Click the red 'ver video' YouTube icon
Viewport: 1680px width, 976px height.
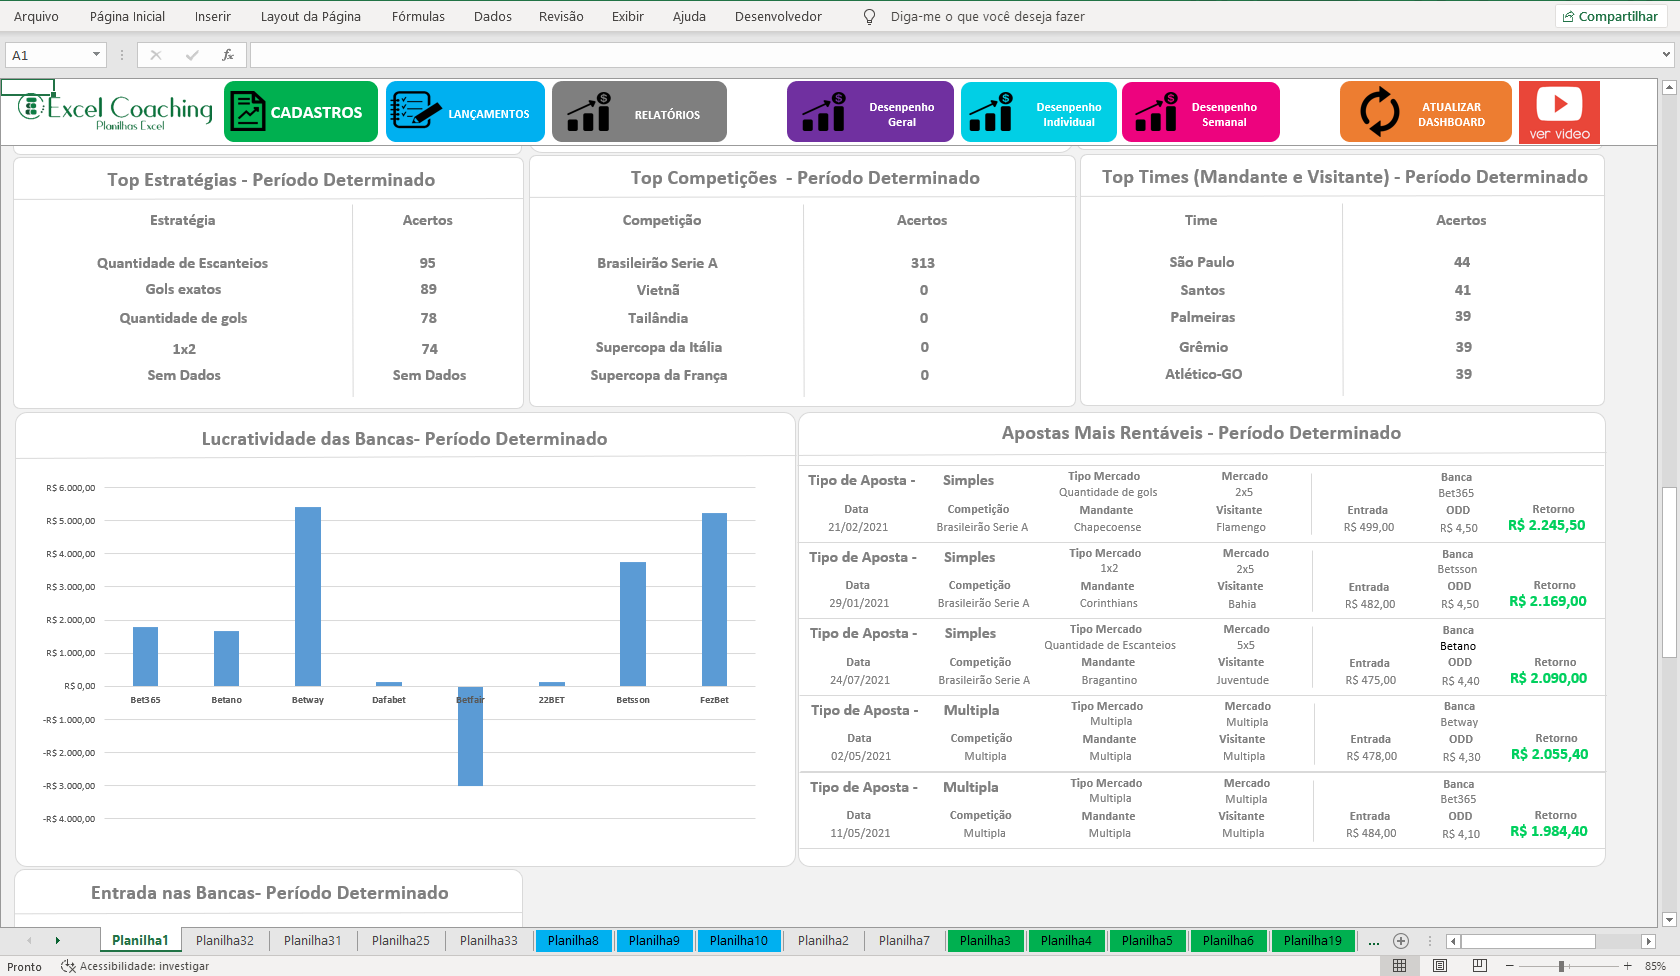1559,112
